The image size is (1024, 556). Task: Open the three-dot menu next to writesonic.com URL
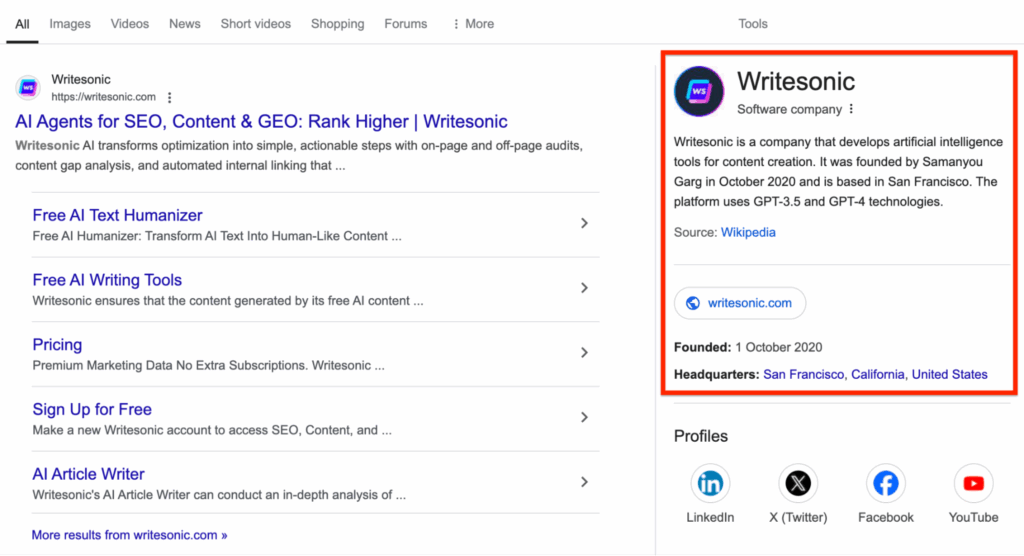169,97
